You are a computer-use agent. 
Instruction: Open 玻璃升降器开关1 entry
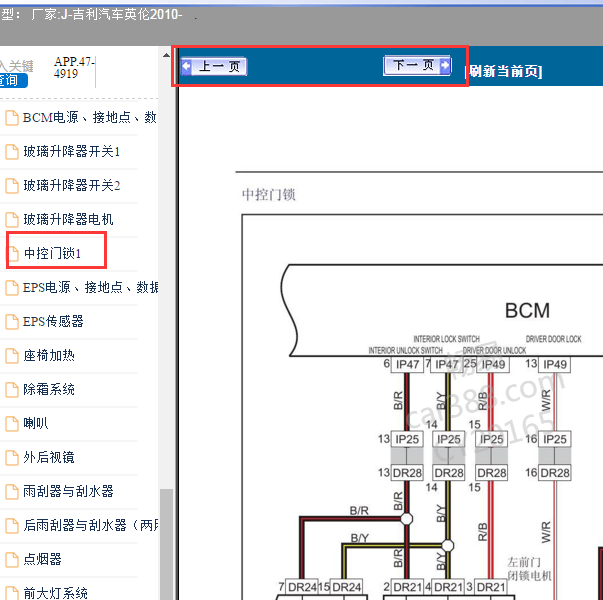click(72, 151)
